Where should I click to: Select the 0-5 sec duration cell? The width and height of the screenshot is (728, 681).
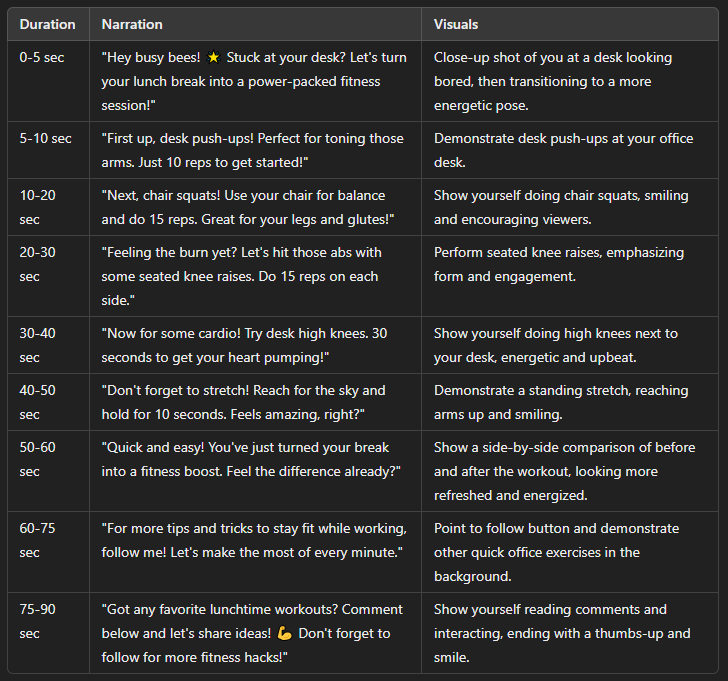click(x=42, y=58)
